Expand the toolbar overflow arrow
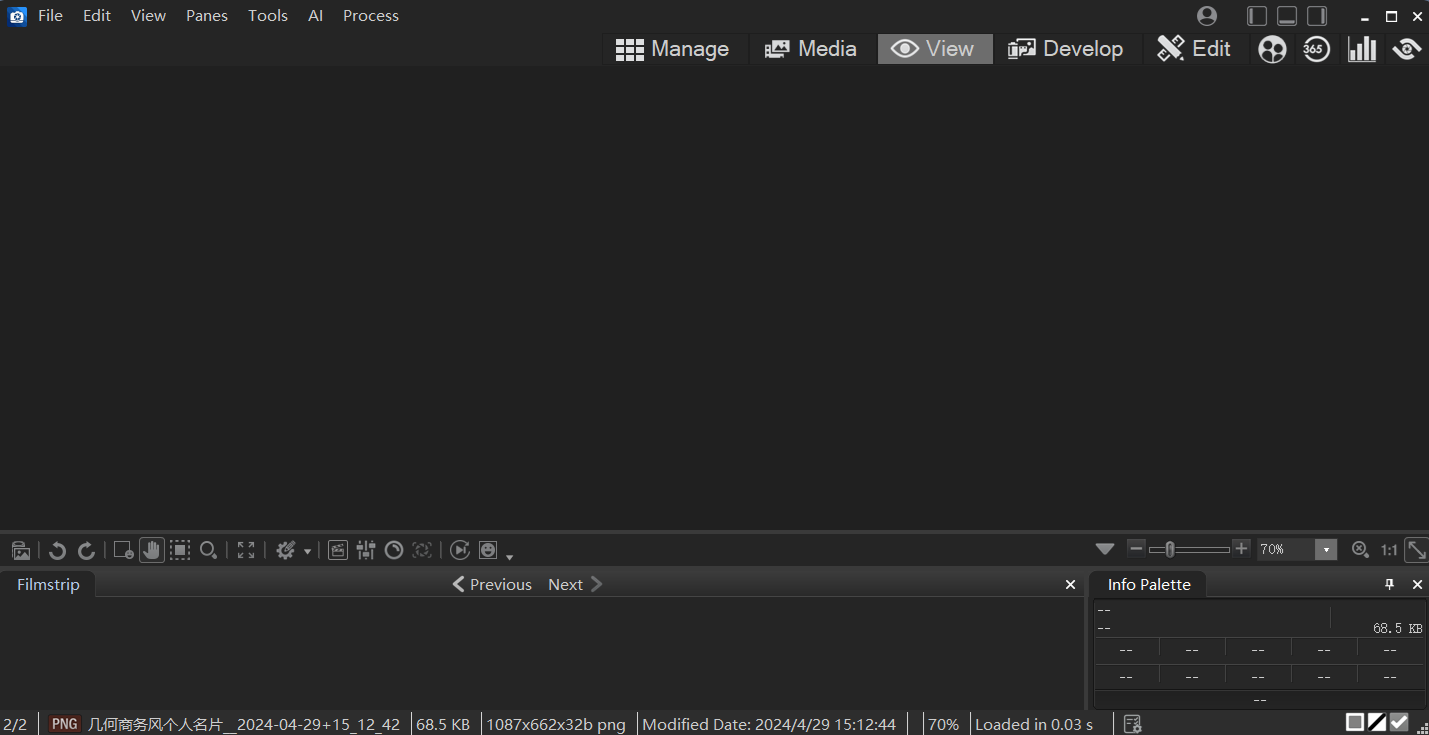The height and width of the screenshot is (735, 1429). click(509, 556)
